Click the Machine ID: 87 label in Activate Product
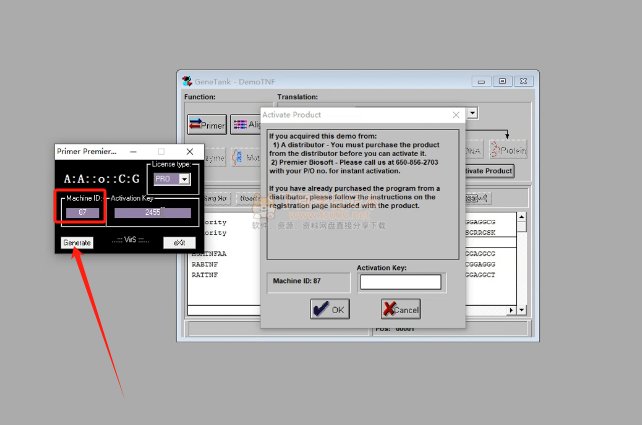642x425 pixels. [x=297, y=281]
